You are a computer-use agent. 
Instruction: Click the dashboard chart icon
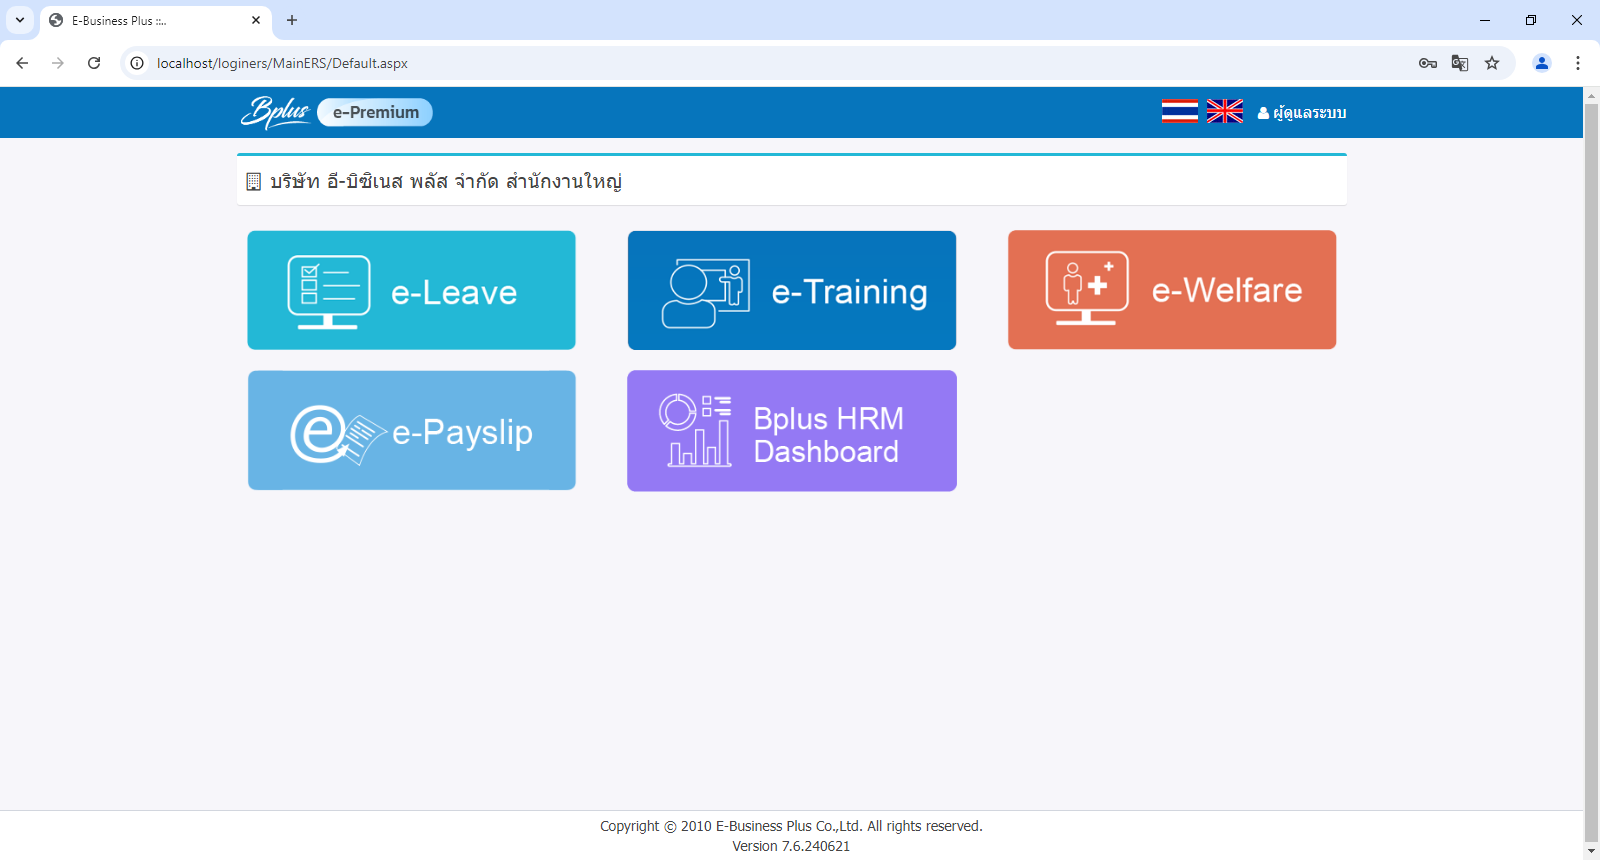tap(695, 430)
